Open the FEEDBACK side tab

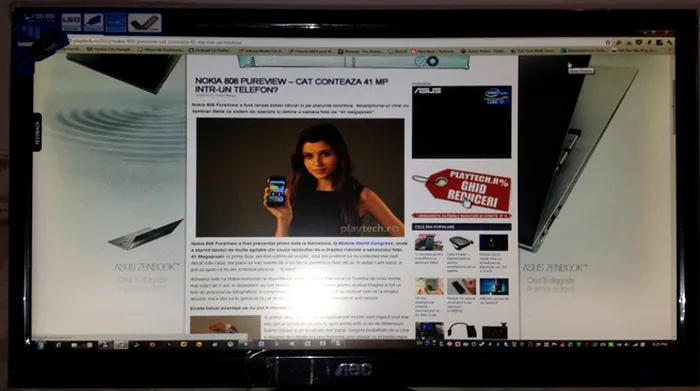(x=38, y=132)
